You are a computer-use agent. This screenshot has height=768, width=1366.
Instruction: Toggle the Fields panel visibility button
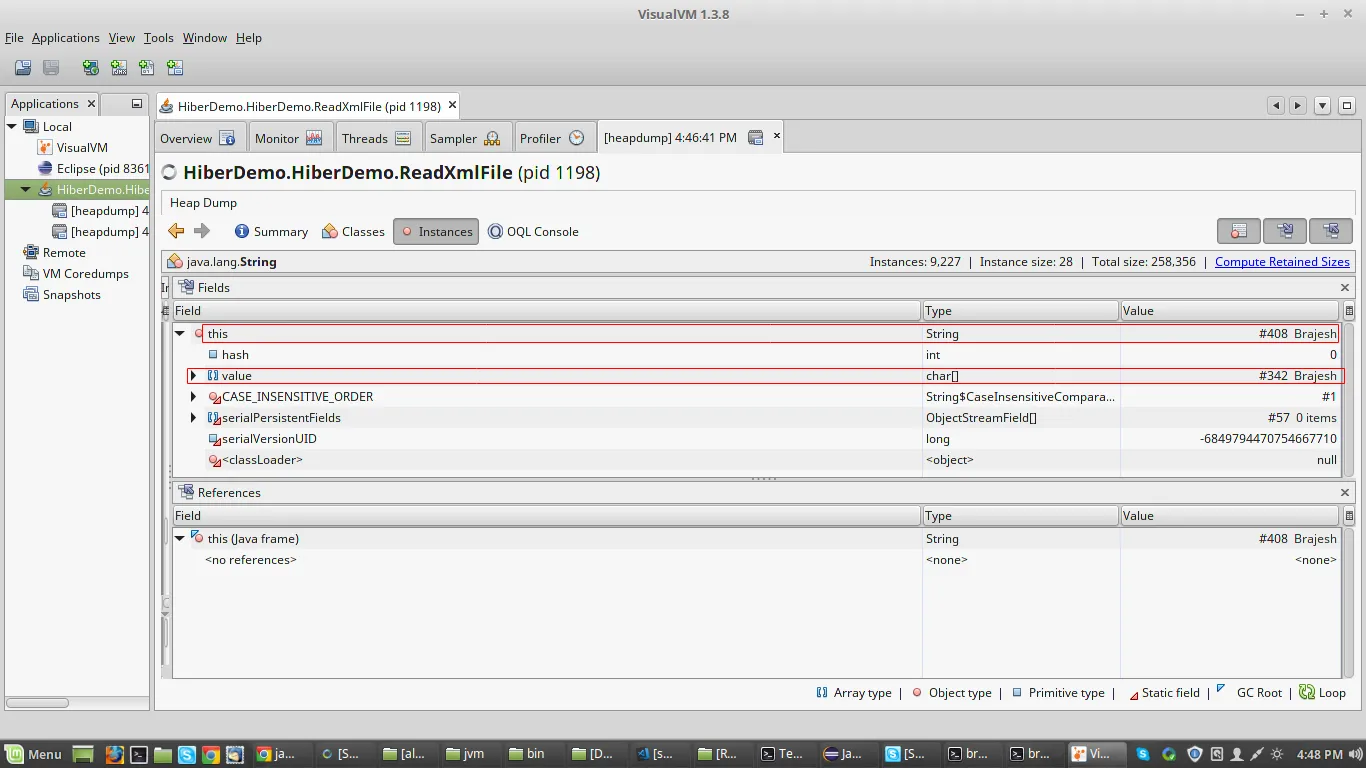pyautogui.click(x=1285, y=231)
